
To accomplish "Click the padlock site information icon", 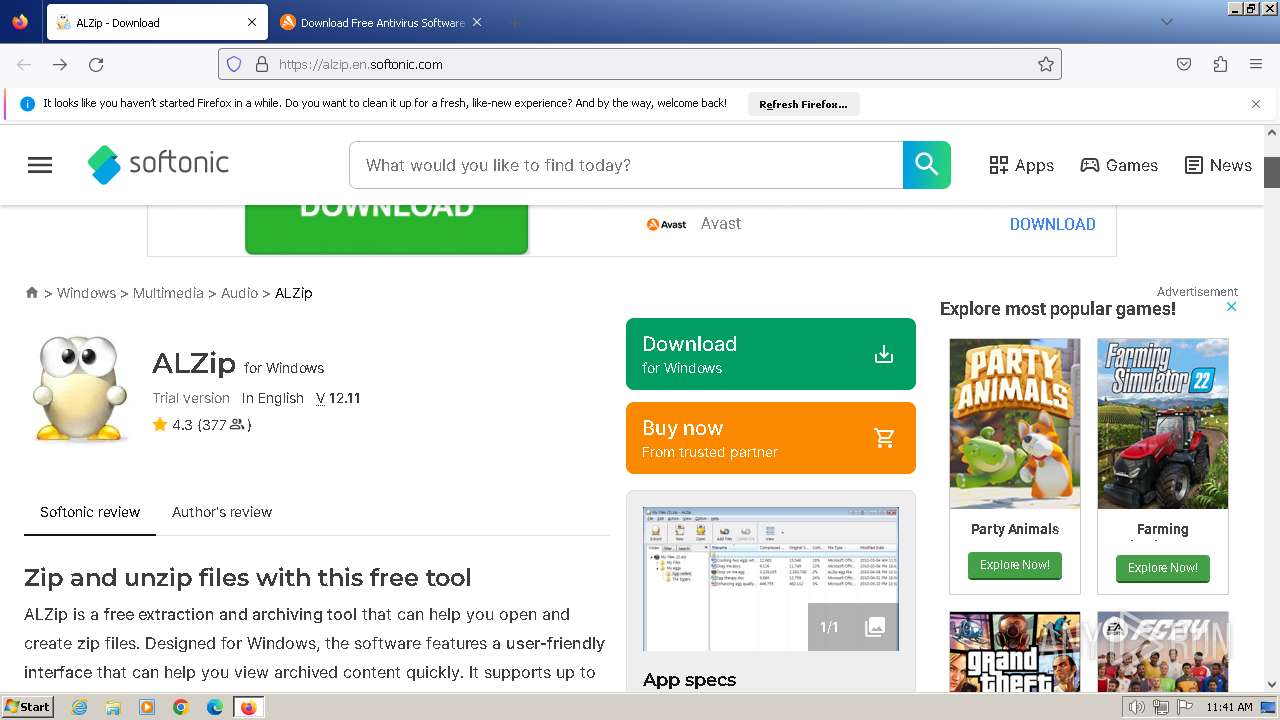I will pos(262,64).
